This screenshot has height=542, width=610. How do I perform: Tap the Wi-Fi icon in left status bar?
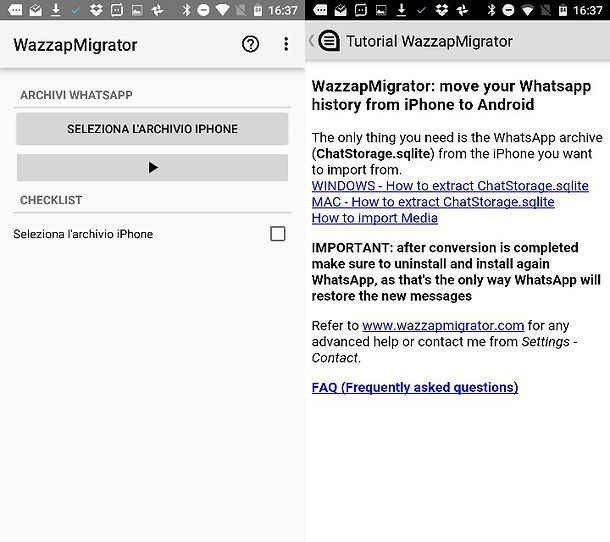(223, 10)
